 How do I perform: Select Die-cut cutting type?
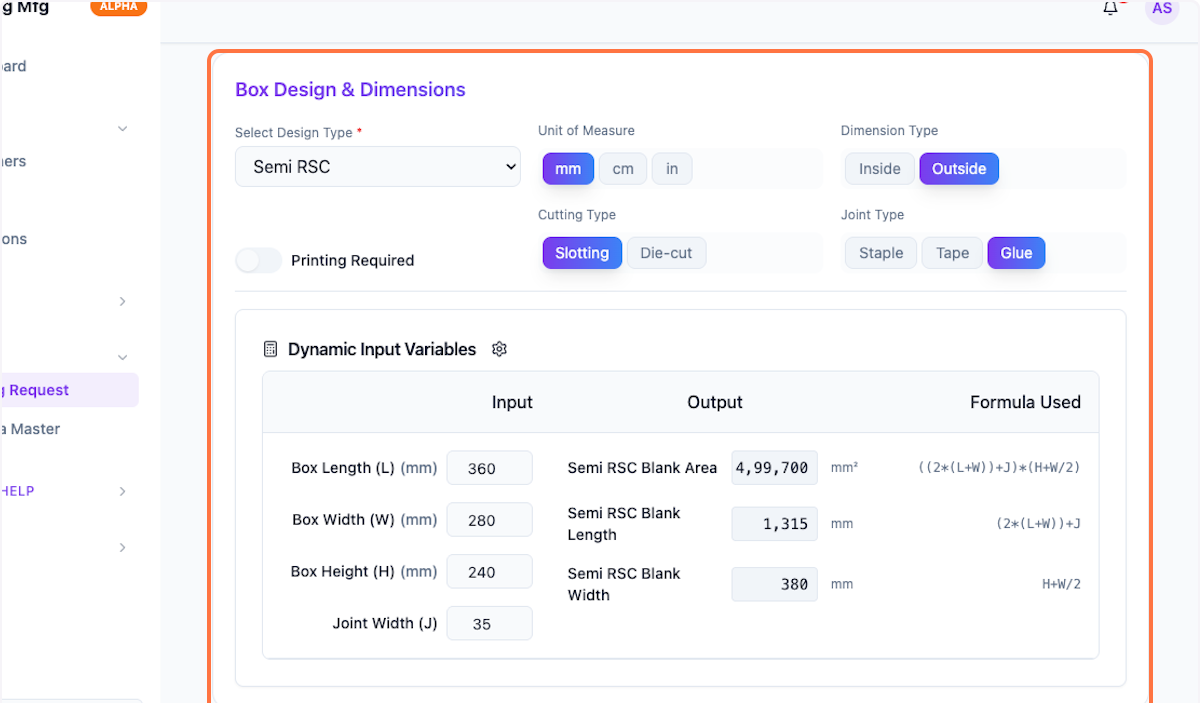pos(666,253)
